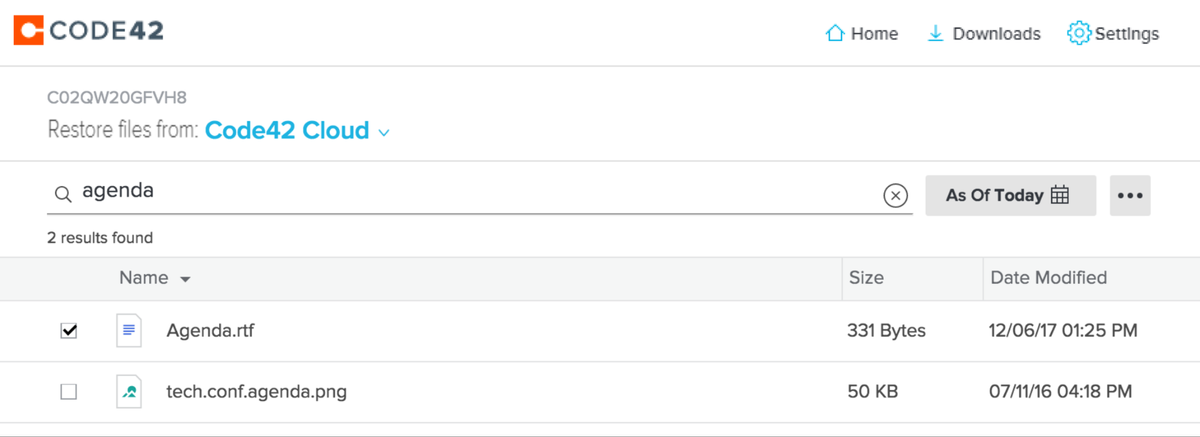This screenshot has width=1200, height=437.
Task: Open the Settings link text
Action: 1127,34
